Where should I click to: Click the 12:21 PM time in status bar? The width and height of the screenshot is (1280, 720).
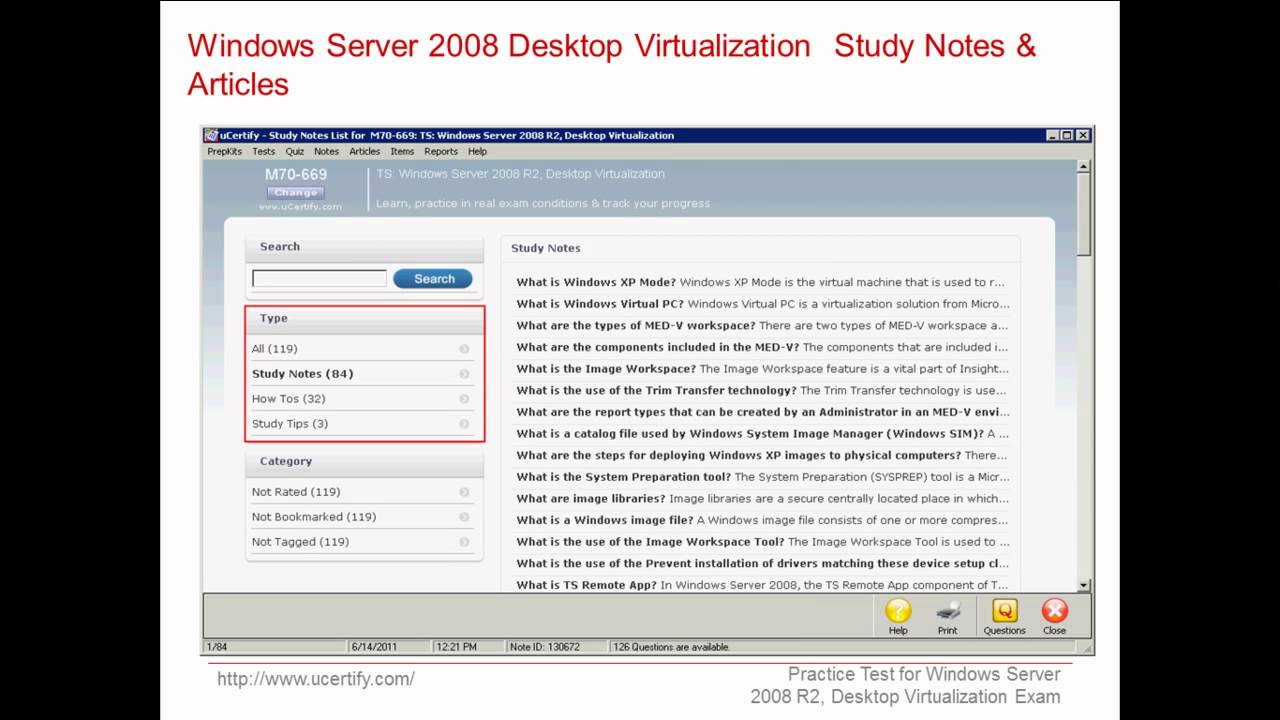456,647
